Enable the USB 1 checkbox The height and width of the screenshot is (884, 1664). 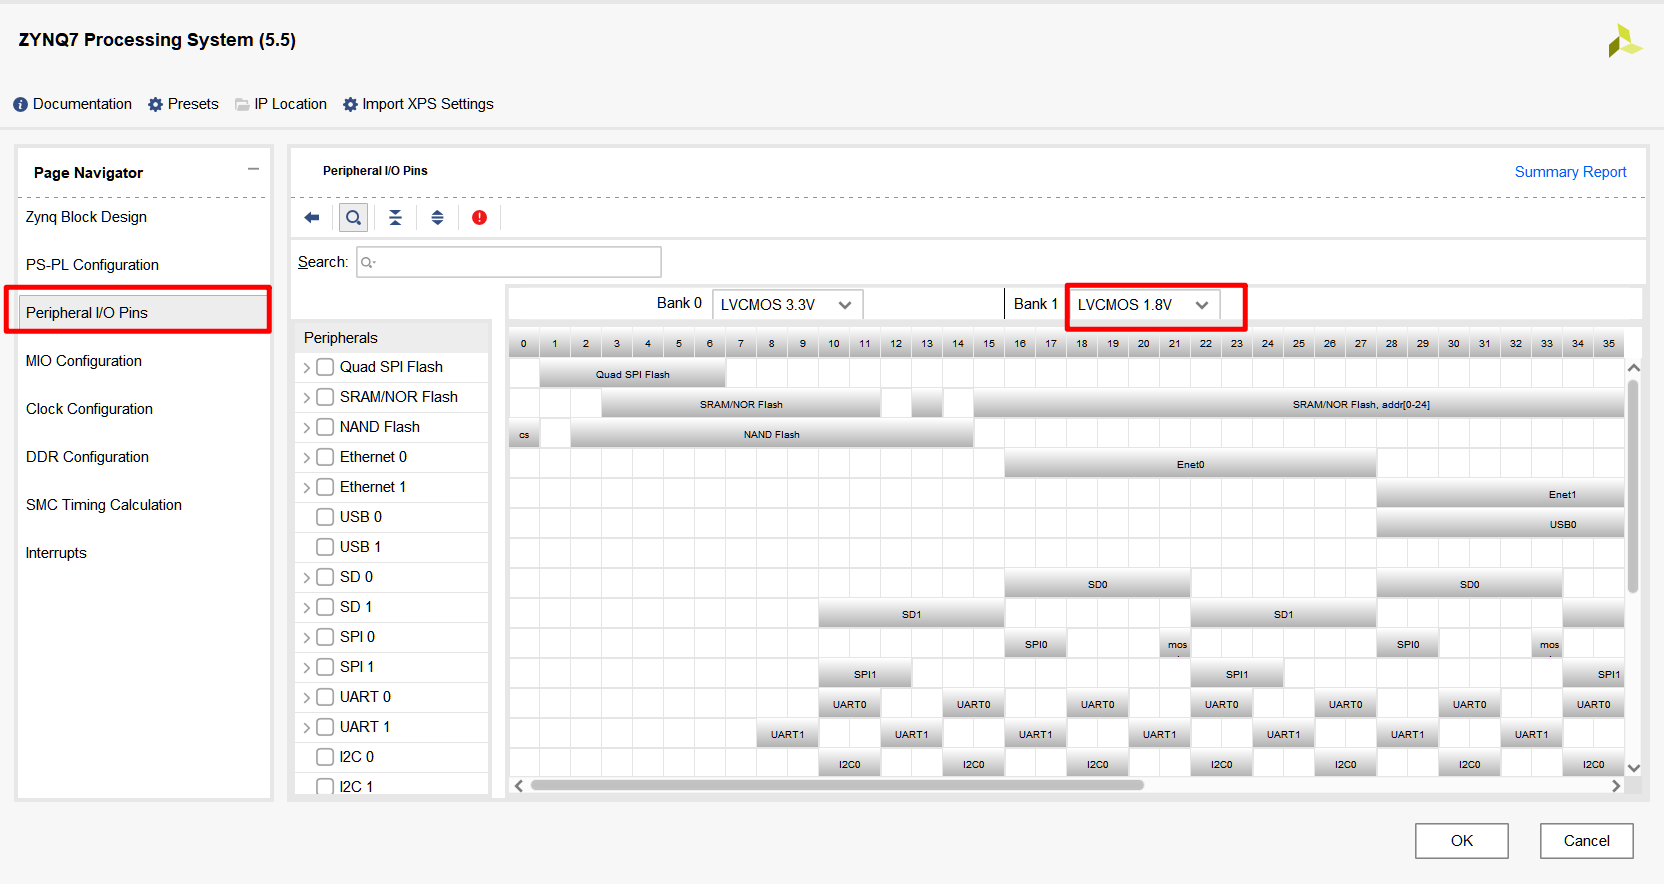coord(325,547)
